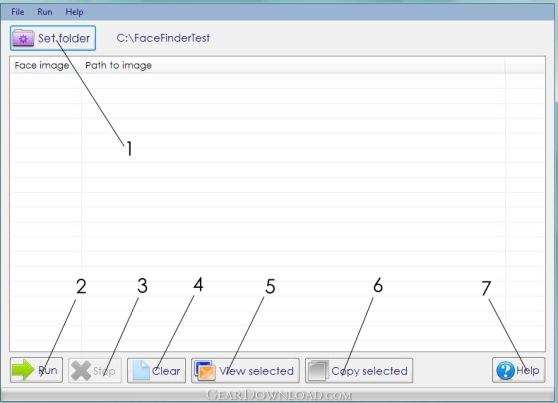Screen dimensions: 558x403
Task: Click the gray stacked pages Copy icon
Action: [318, 371]
